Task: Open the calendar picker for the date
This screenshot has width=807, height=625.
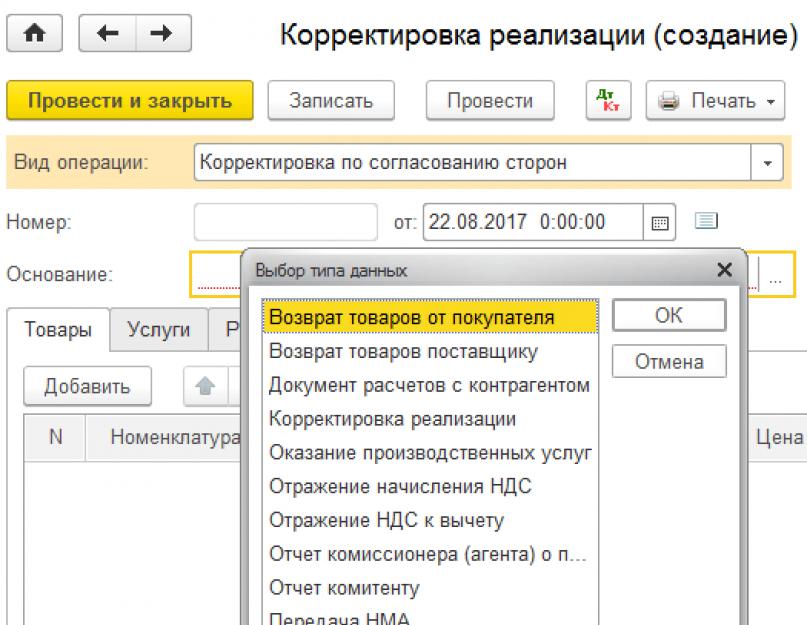Action: (660, 222)
